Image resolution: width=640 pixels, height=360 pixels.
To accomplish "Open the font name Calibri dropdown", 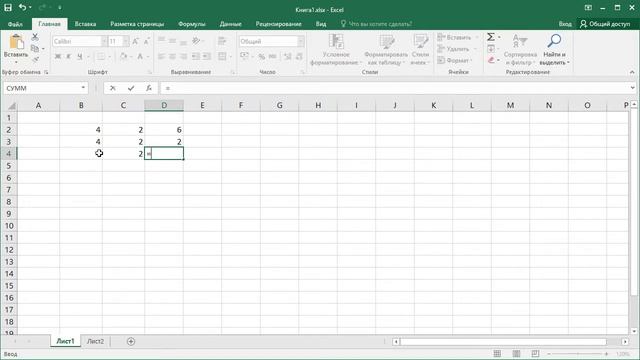I will (x=104, y=41).
